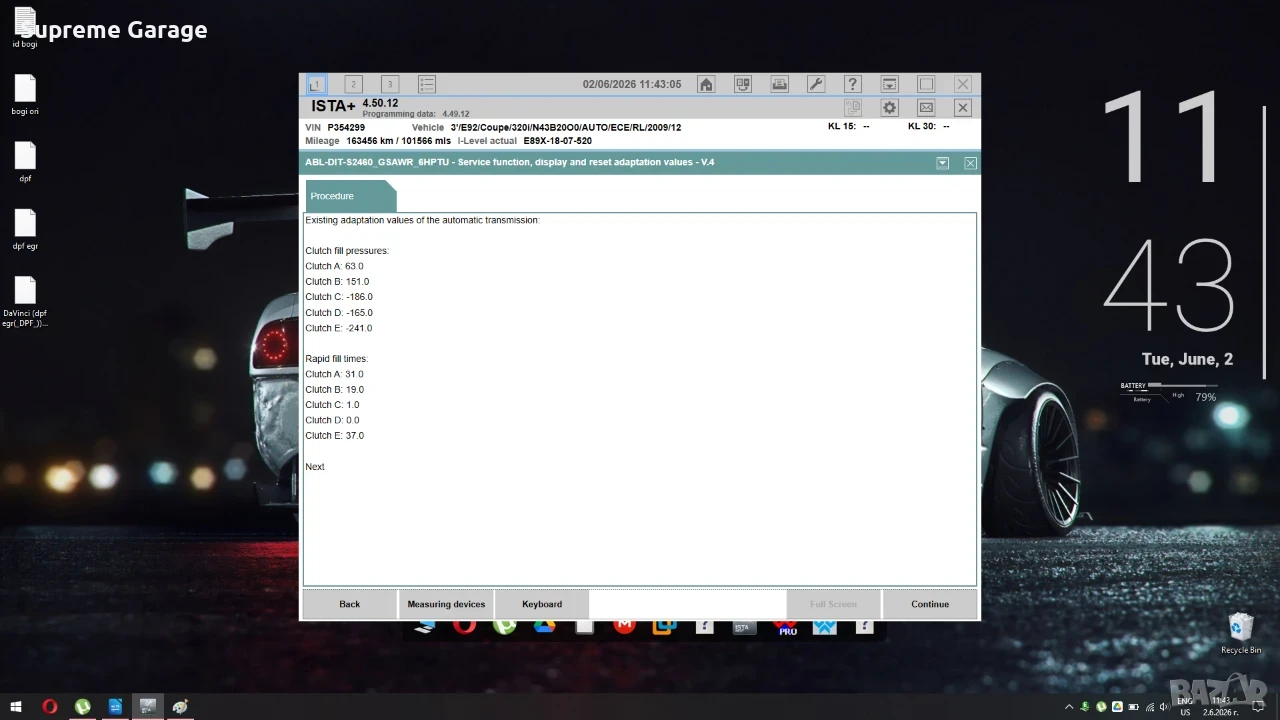The height and width of the screenshot is (720, 1280).
Task: Click the blue document app on taskbar
Action: [115, 706]
